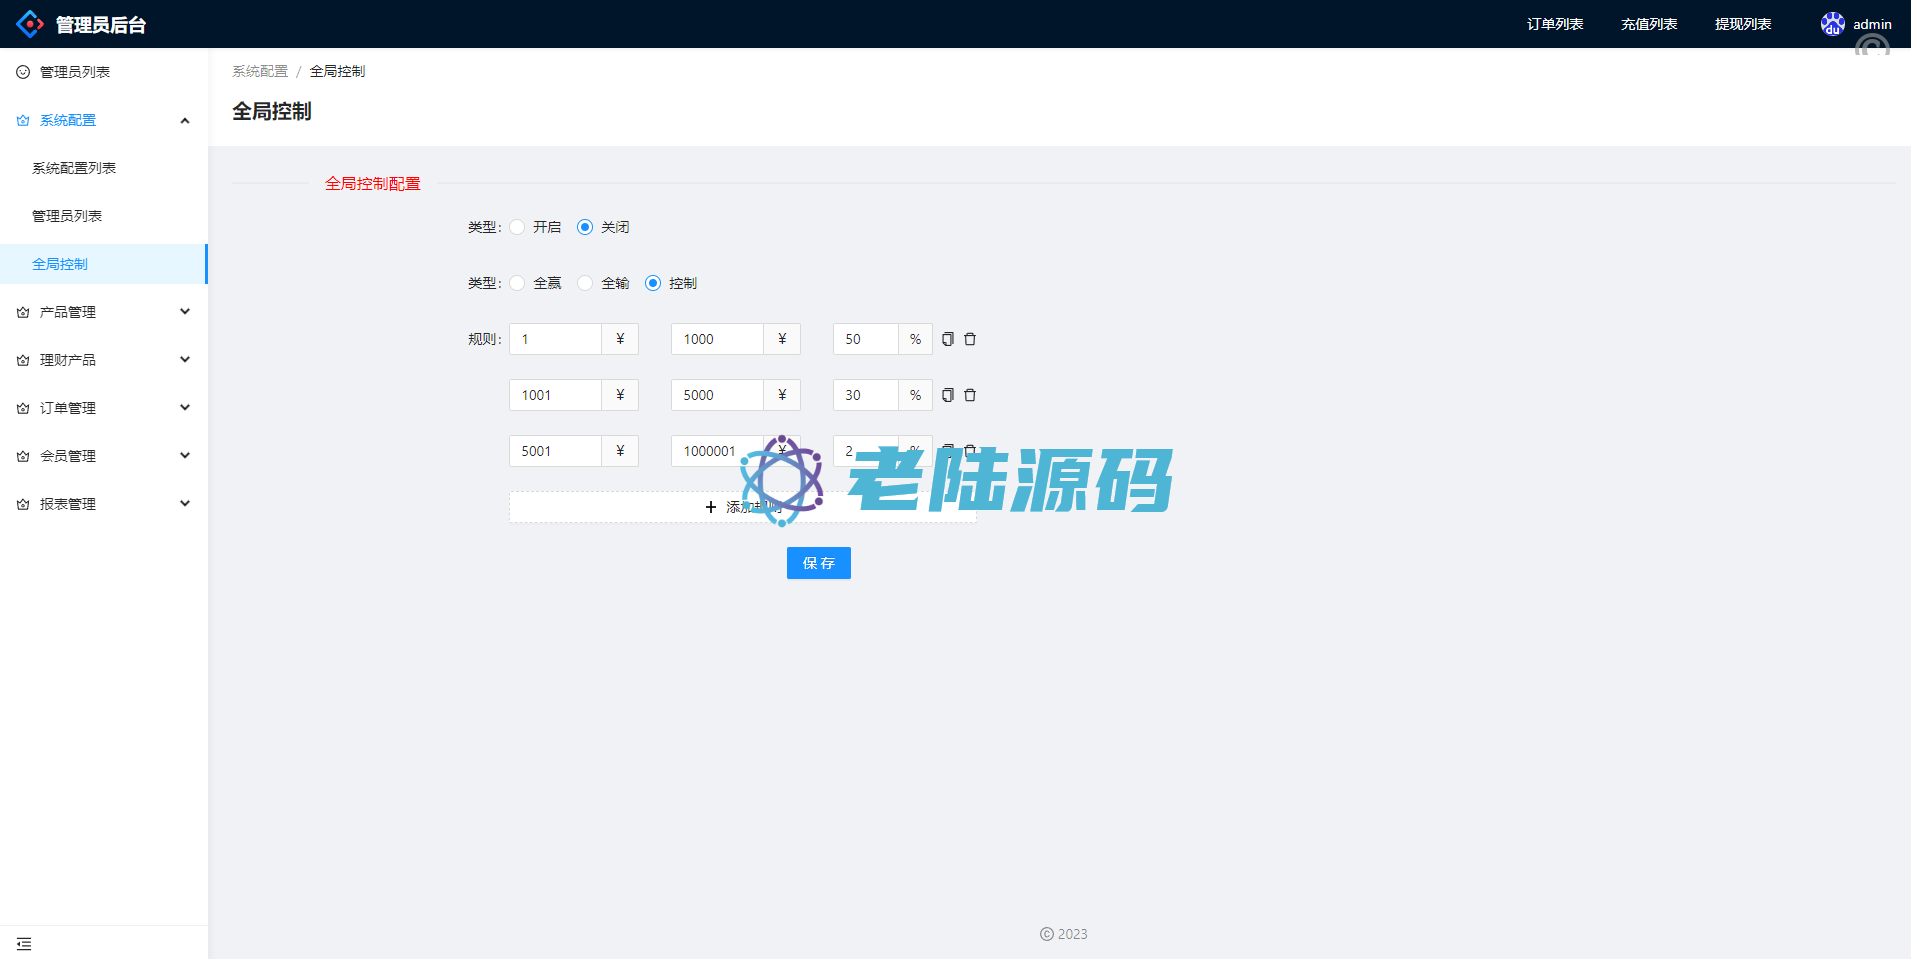Click the 系统配置 breadcrumb link
This screenshot has width=1911, height=959.
click(x=259, y=71)
